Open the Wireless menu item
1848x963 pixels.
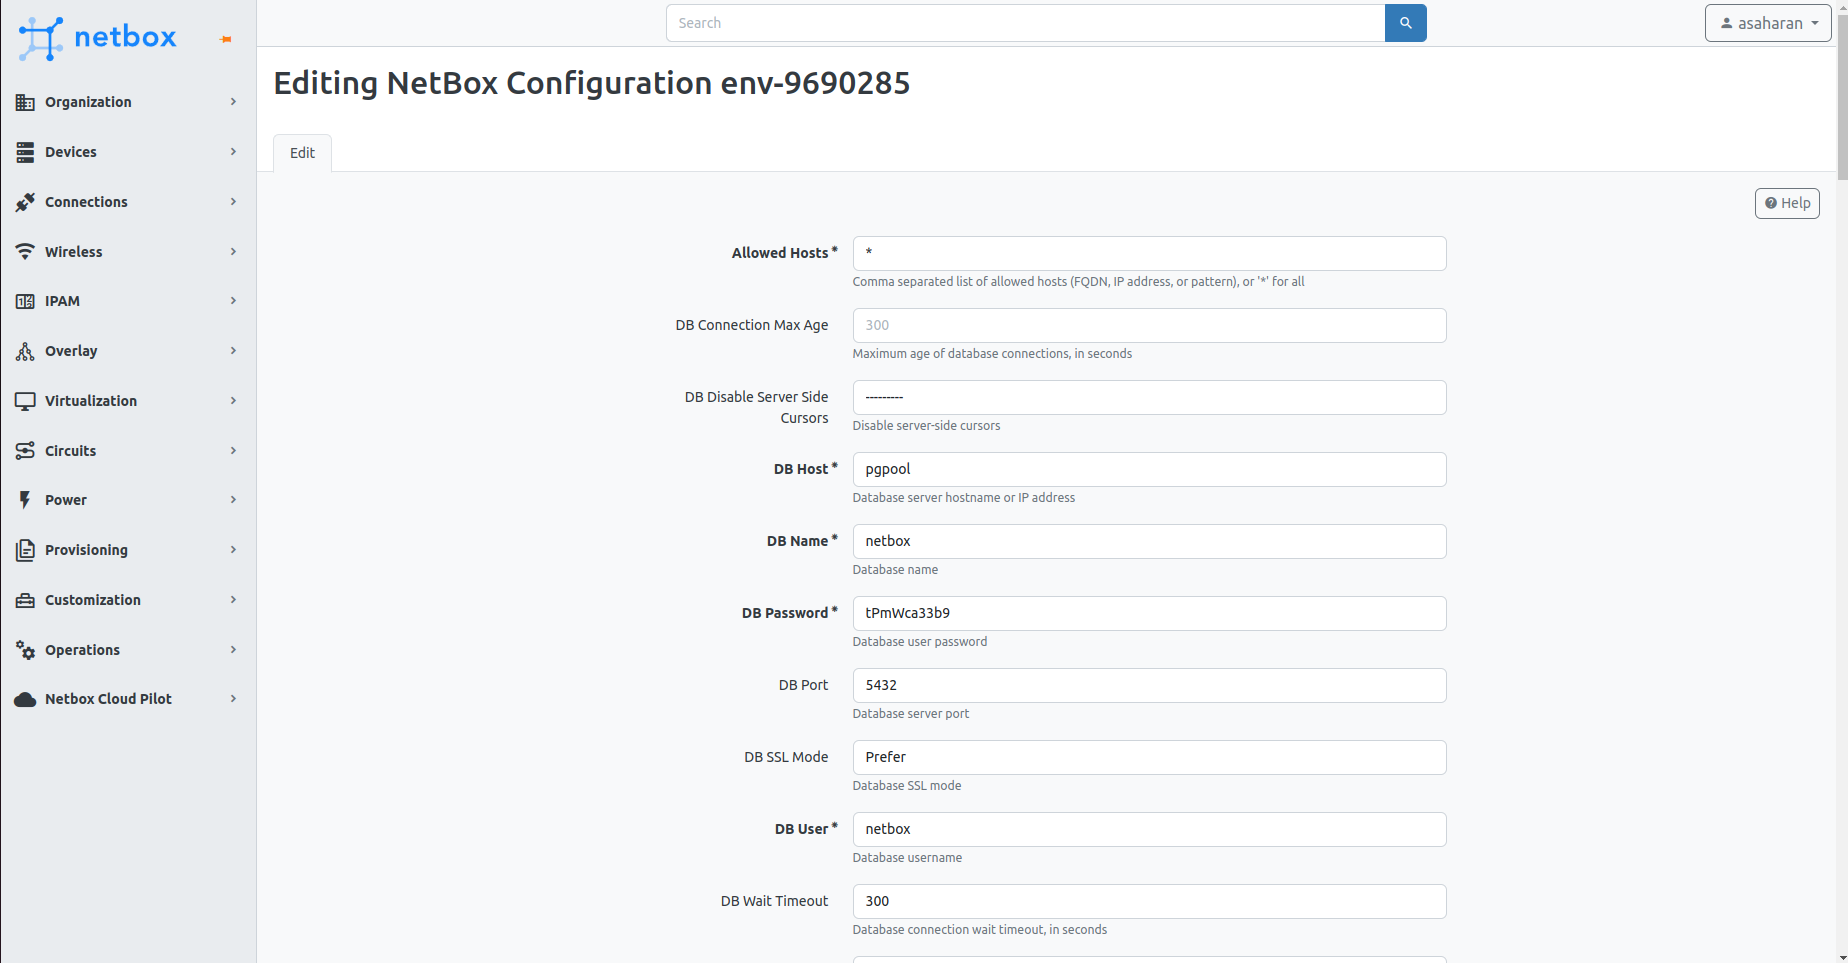[128, 252]
